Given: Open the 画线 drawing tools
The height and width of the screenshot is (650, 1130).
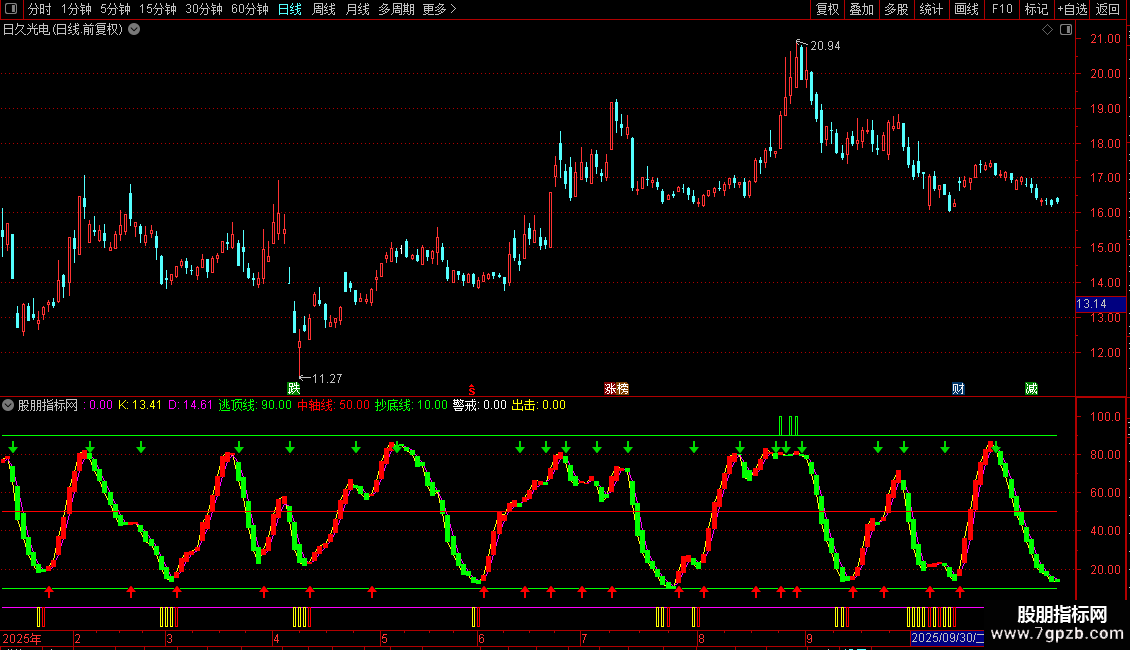Looking at the screenshot, I should [966, 9].
